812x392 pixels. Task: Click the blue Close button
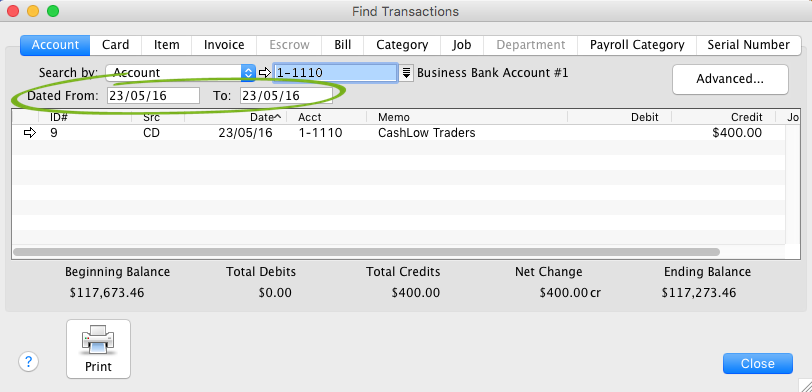point(758,364)
